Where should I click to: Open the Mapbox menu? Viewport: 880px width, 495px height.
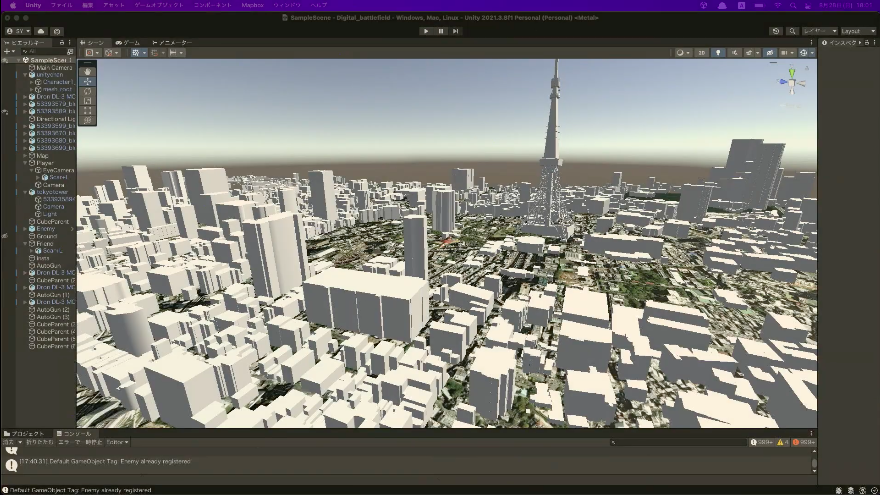[252, 5]
